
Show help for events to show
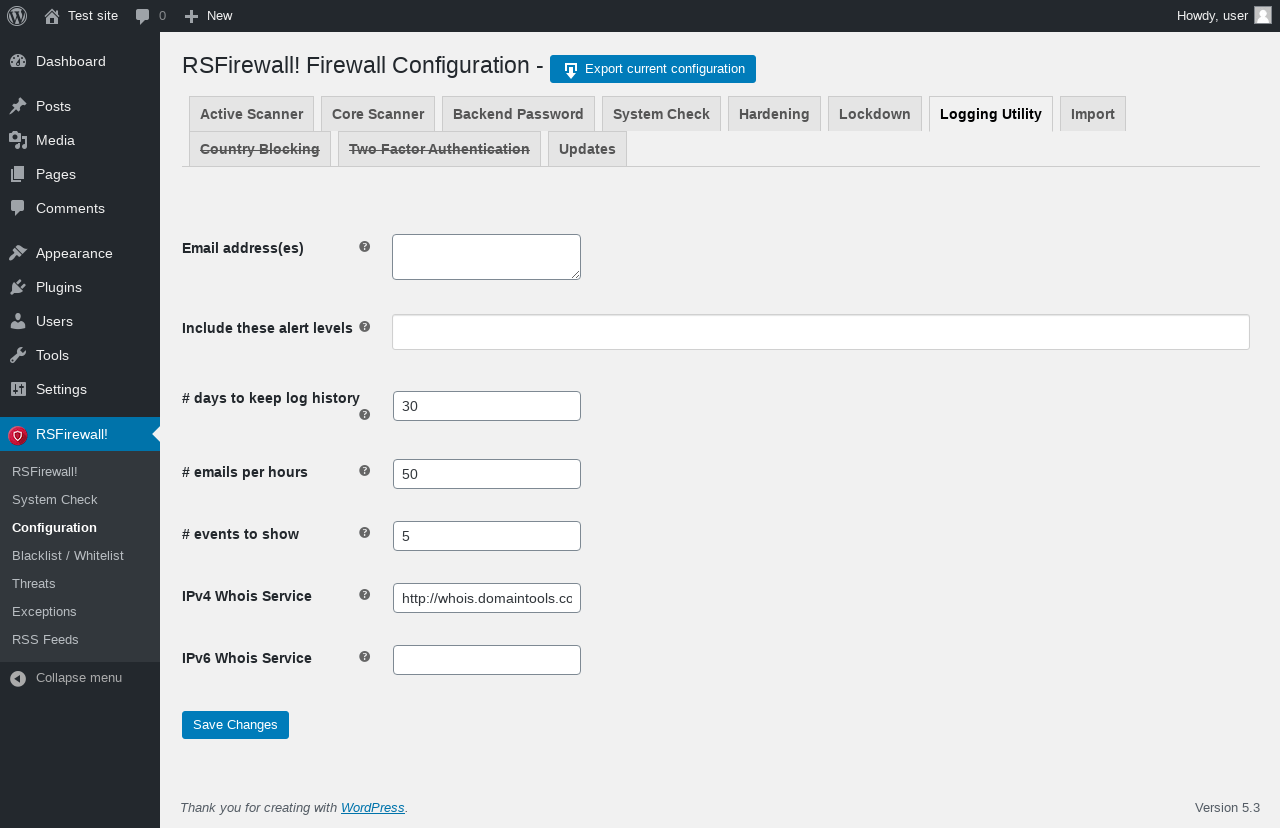(x=365, y=532)
